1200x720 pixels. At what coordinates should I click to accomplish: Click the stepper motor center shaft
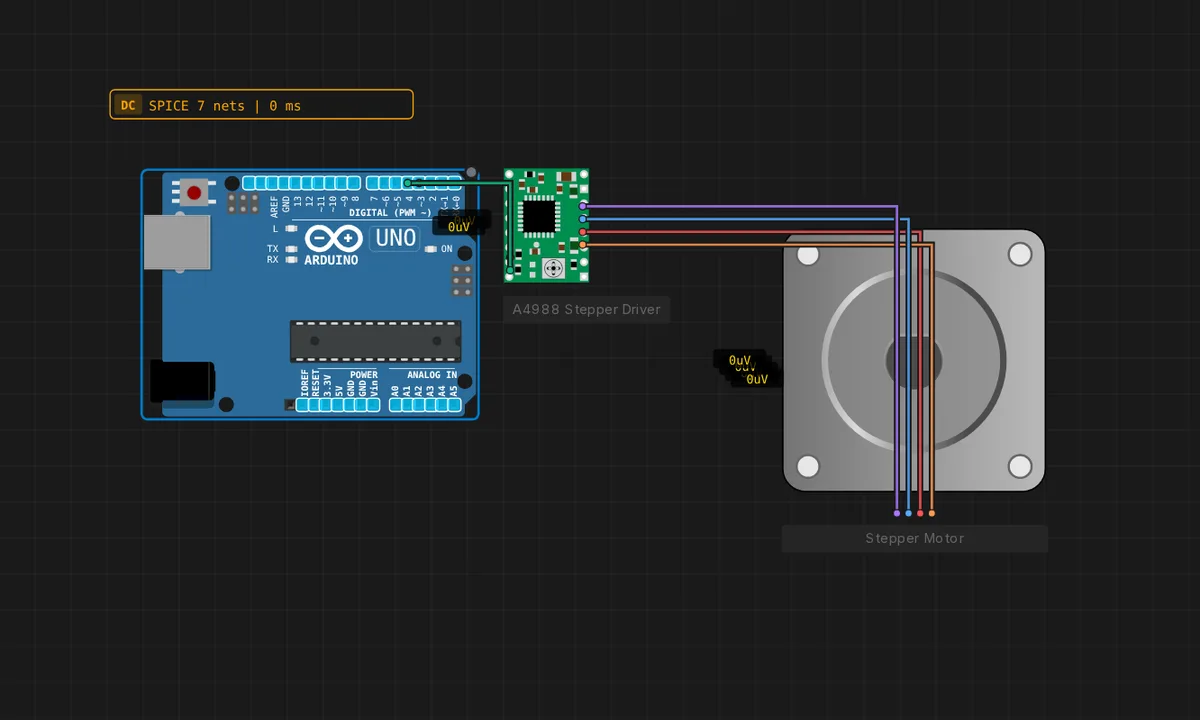pos(914,361)
